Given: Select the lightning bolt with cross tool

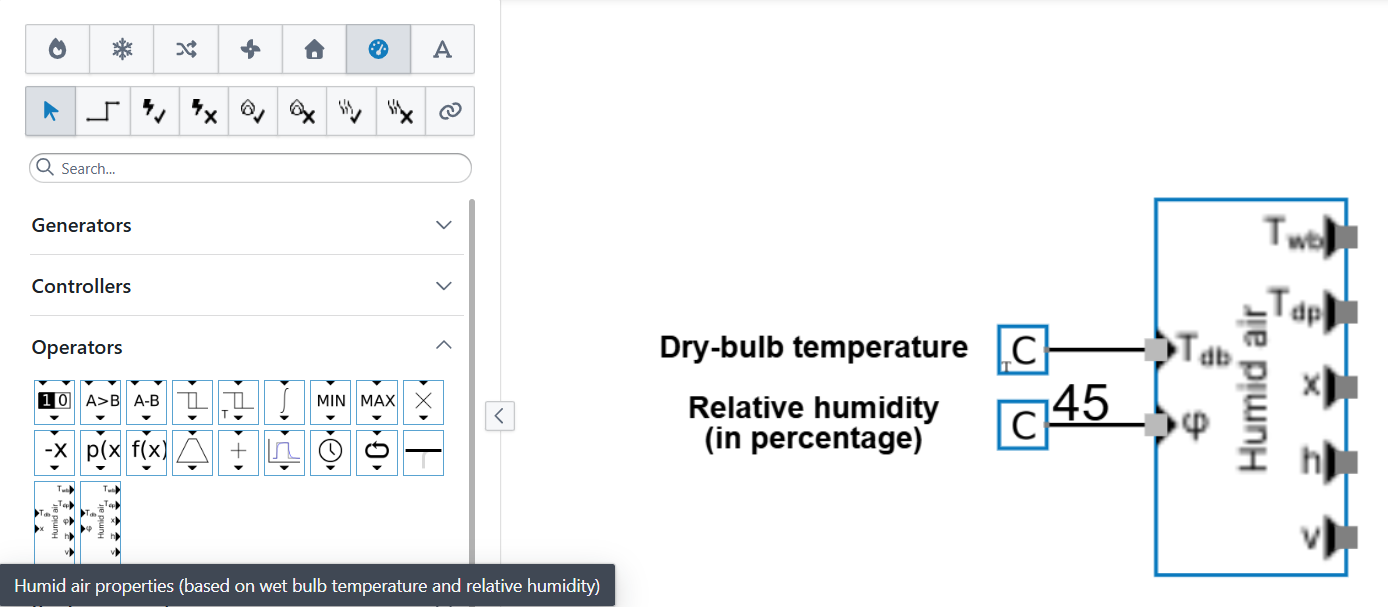Looking at the screenshot, I should pyautogui.click(x=203, y=111).
